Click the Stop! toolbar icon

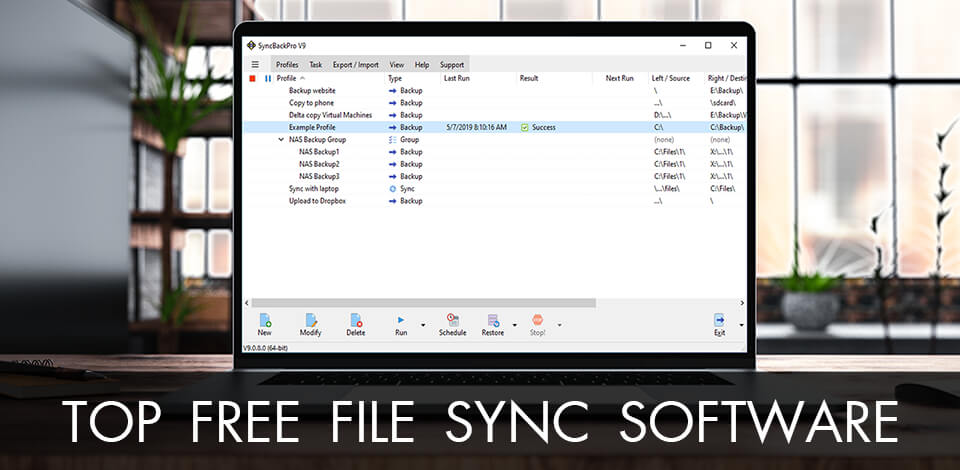tap(538, 320)
